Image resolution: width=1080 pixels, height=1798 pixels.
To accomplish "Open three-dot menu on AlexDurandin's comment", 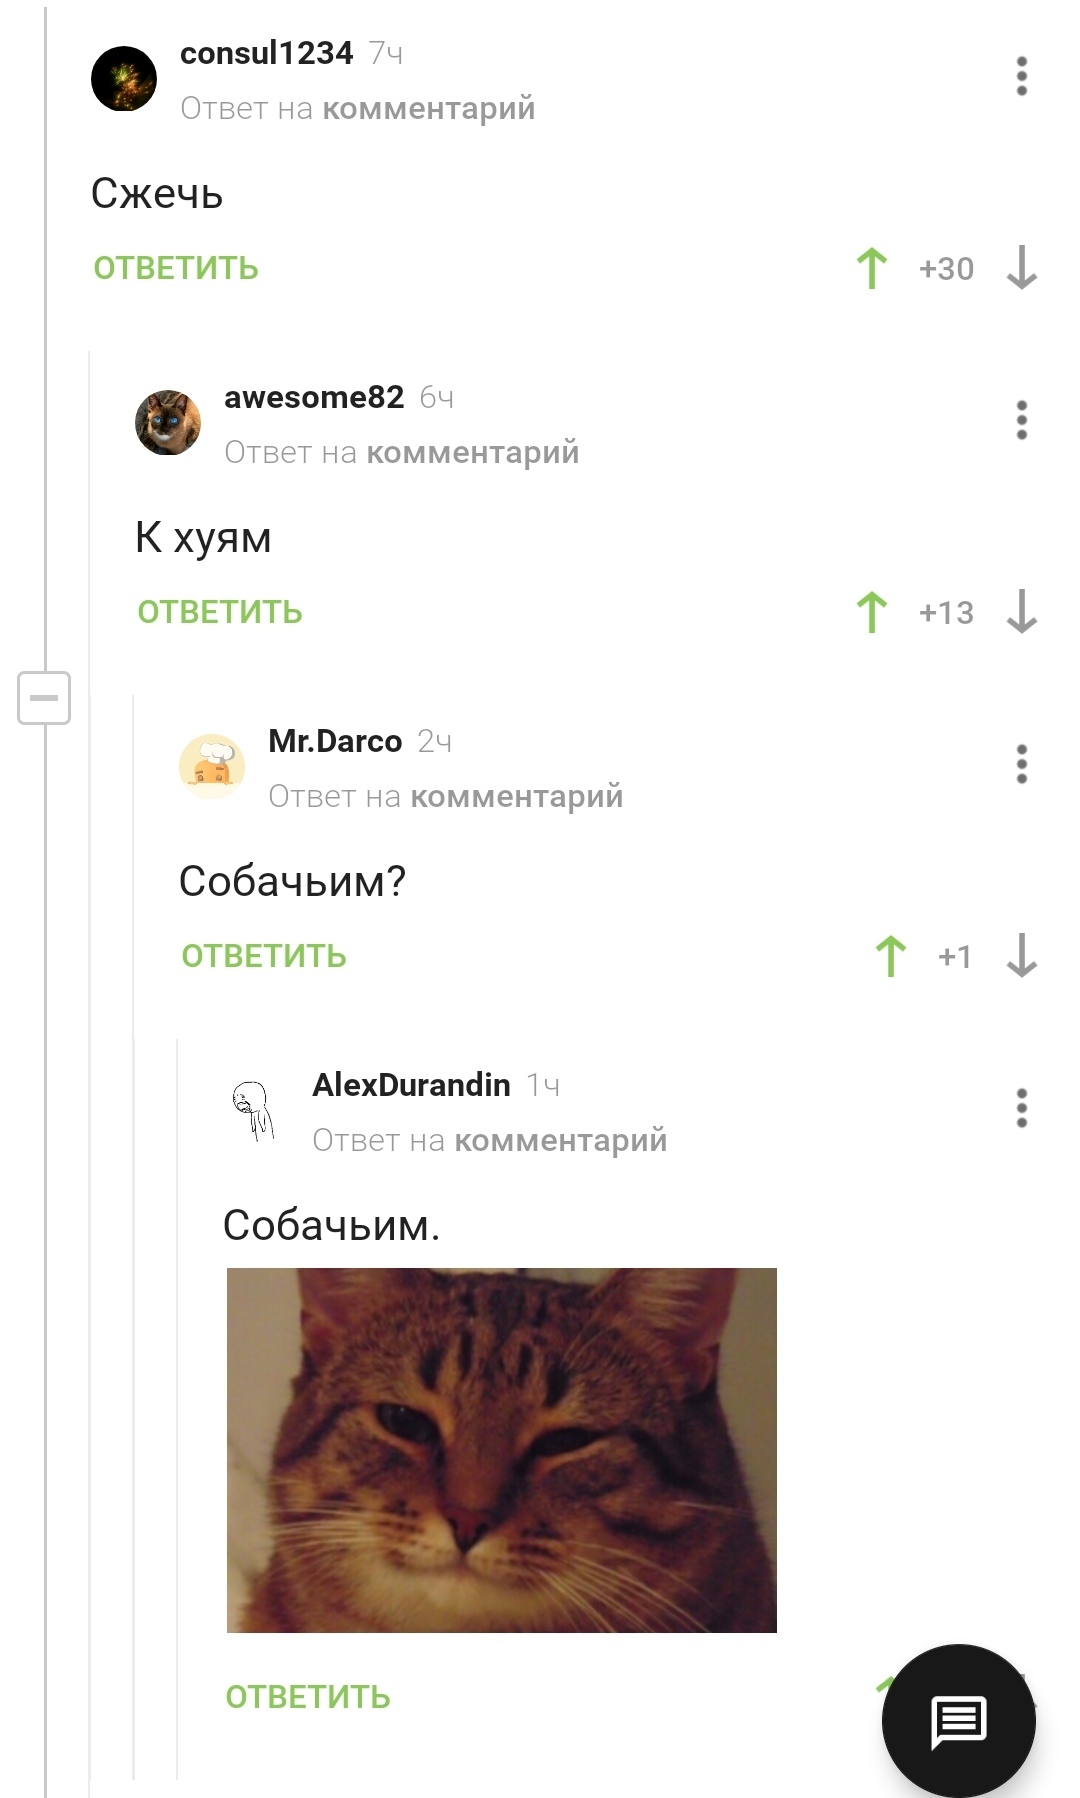I will point(1021,1109).
